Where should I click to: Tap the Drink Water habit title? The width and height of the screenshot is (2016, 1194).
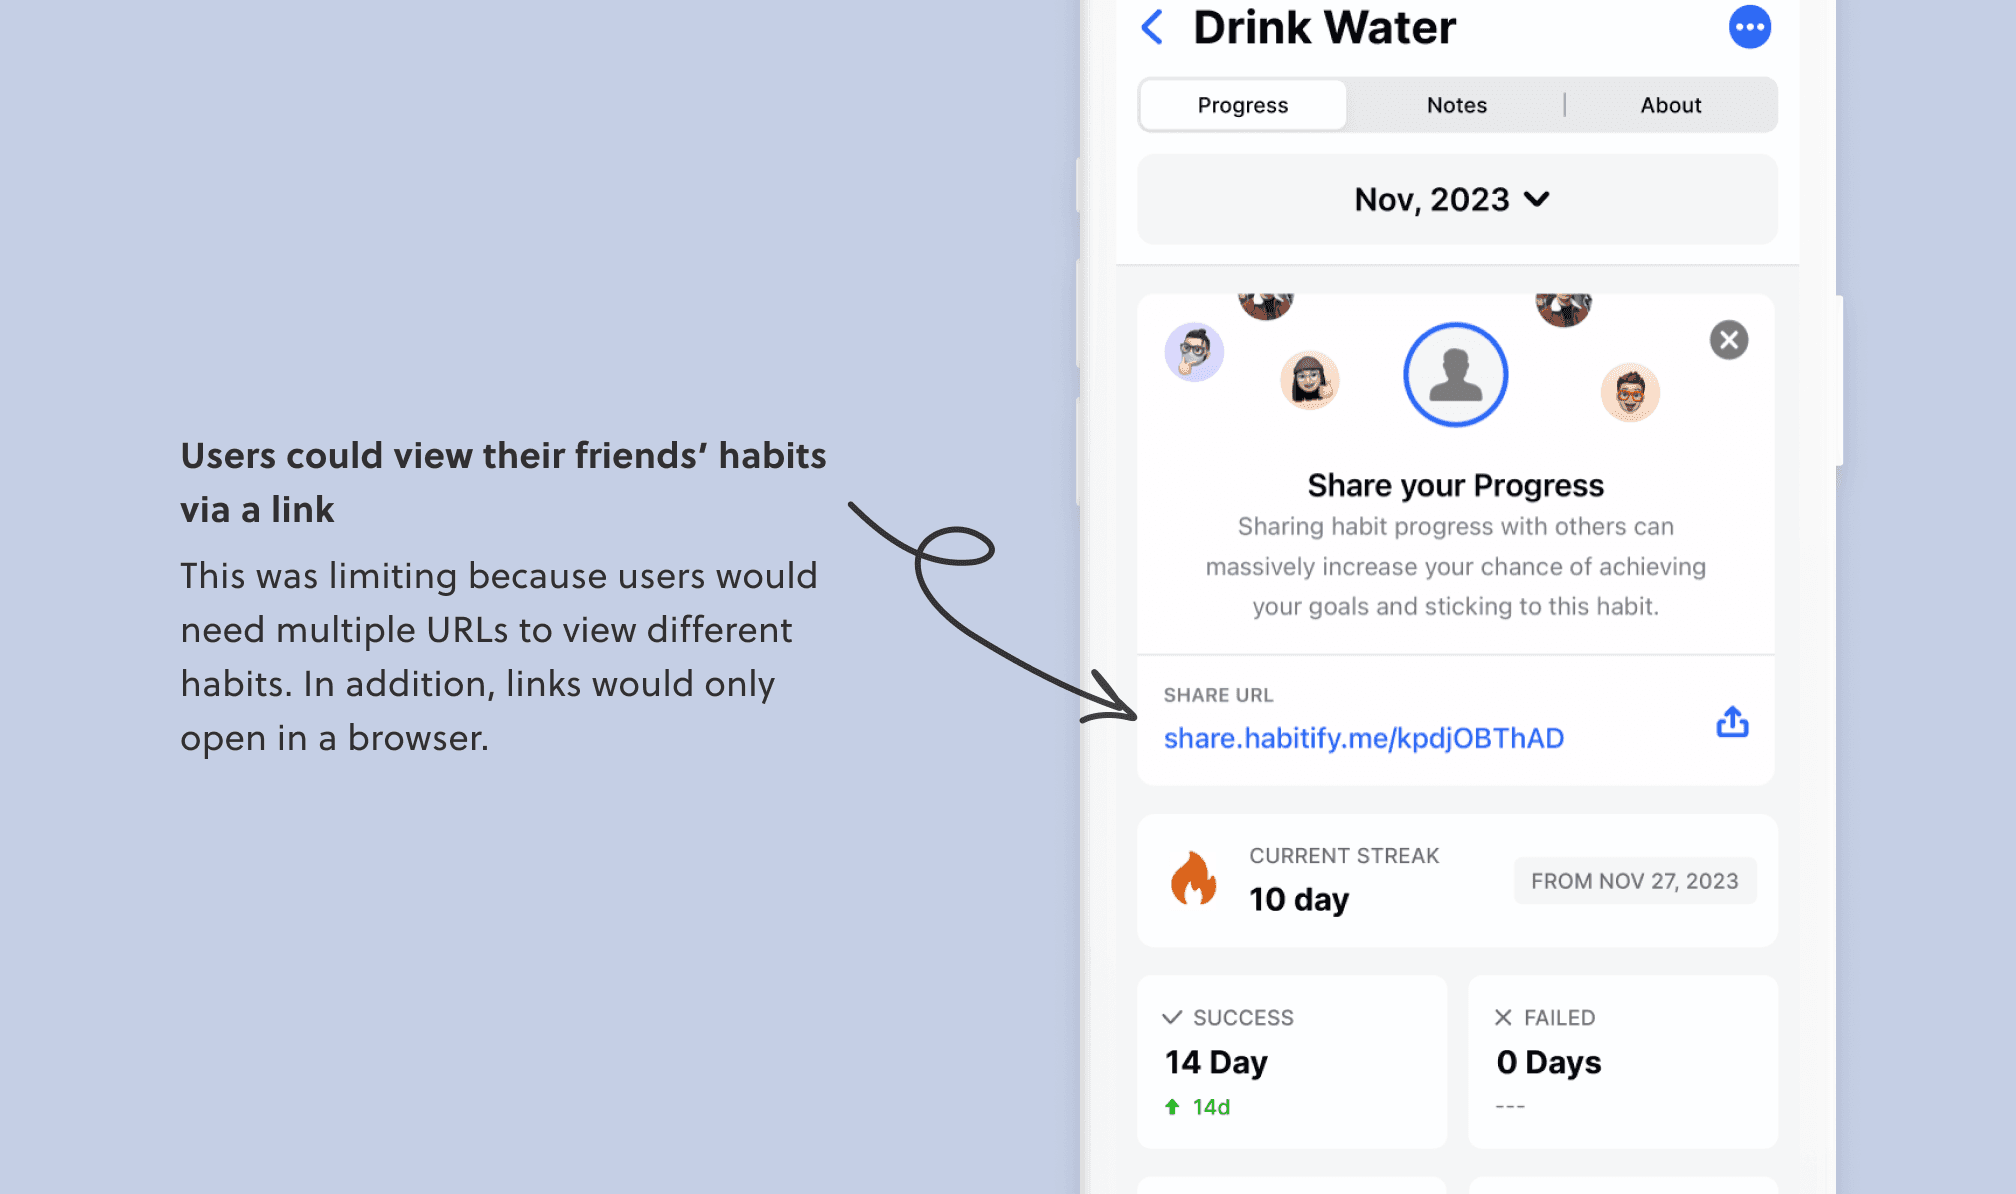click(1324, 27)
